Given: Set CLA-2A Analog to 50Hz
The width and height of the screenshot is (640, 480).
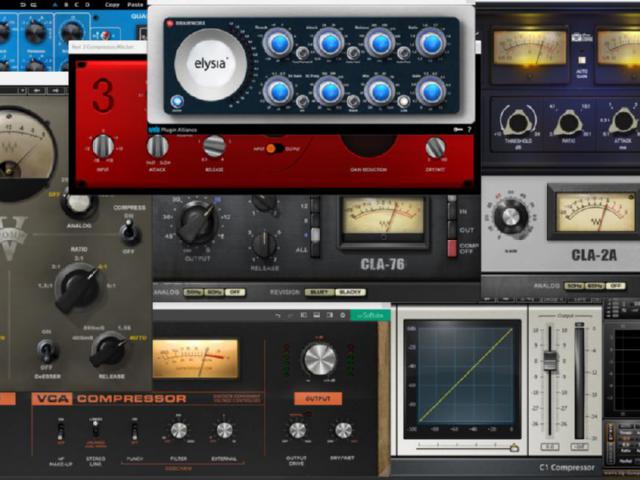Looking at the screenshot, I should coord(574,286).
